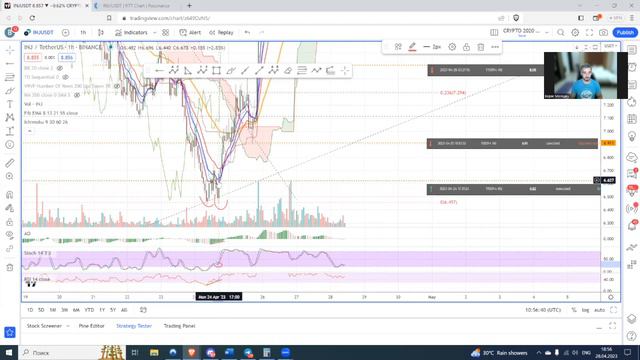The image size is (640, 360).
Task: Open chart settings gear in top toolbar
Action: point(575,32)
